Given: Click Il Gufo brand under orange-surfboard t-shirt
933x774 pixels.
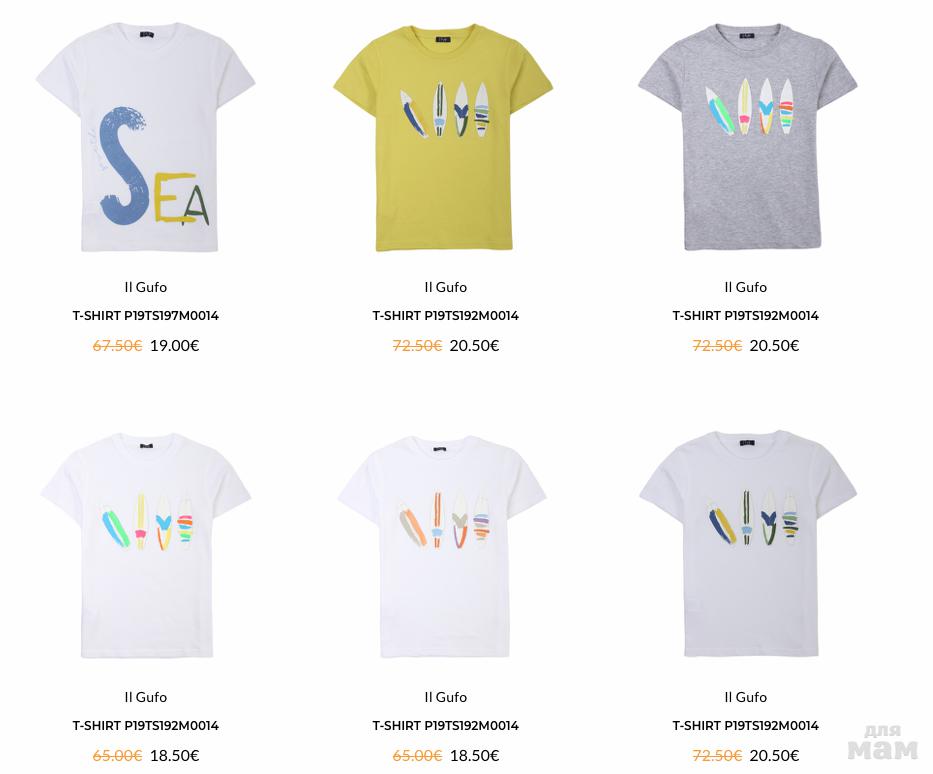Looking at the screenshot, I should (x=446, y=697).
